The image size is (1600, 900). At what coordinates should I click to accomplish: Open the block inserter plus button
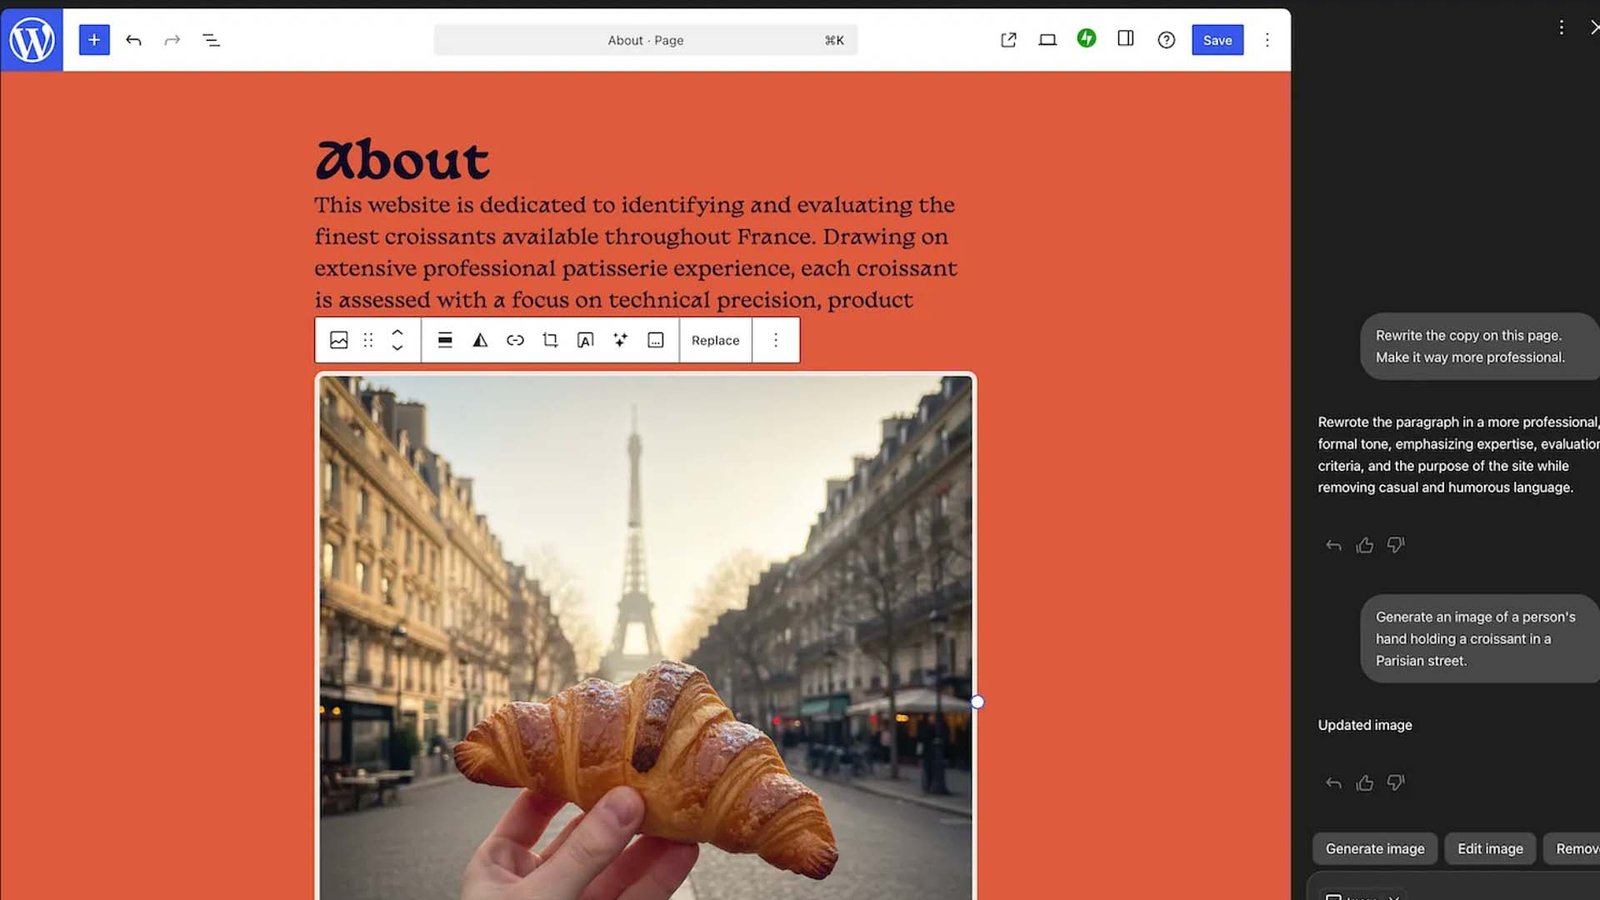(x=94, y=40)
